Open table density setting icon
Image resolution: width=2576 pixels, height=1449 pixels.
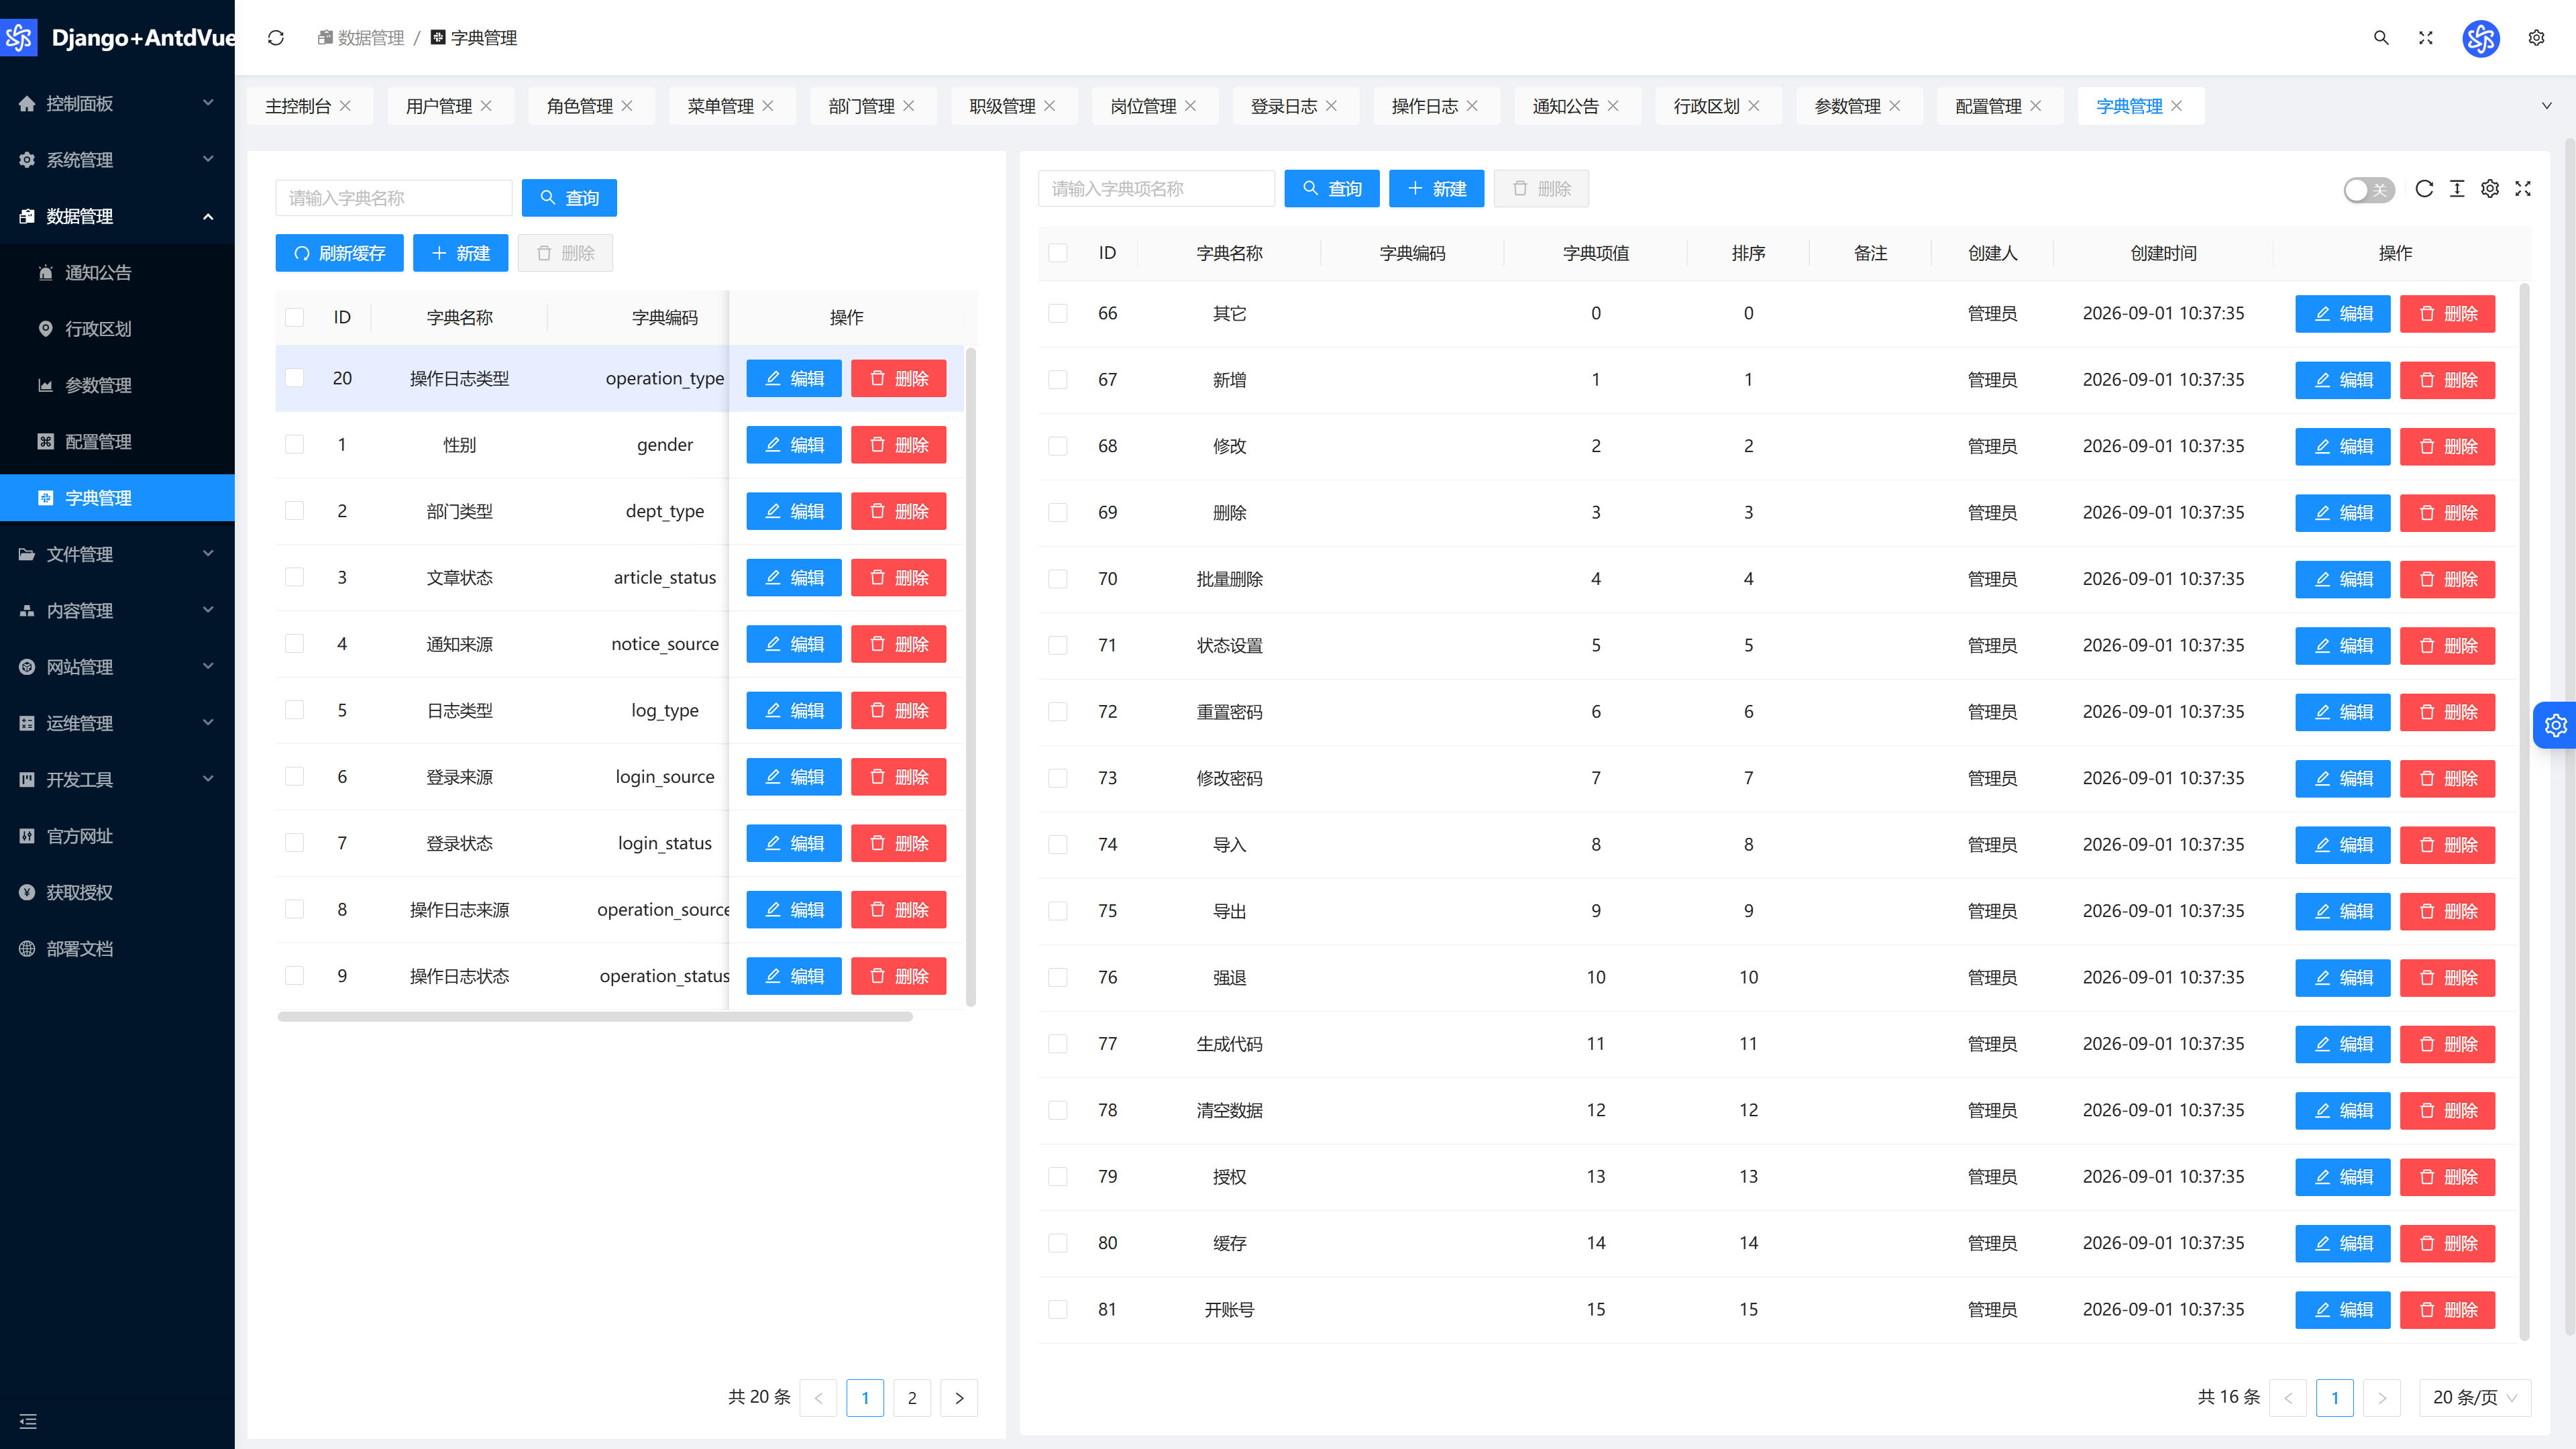(2457, 189)
